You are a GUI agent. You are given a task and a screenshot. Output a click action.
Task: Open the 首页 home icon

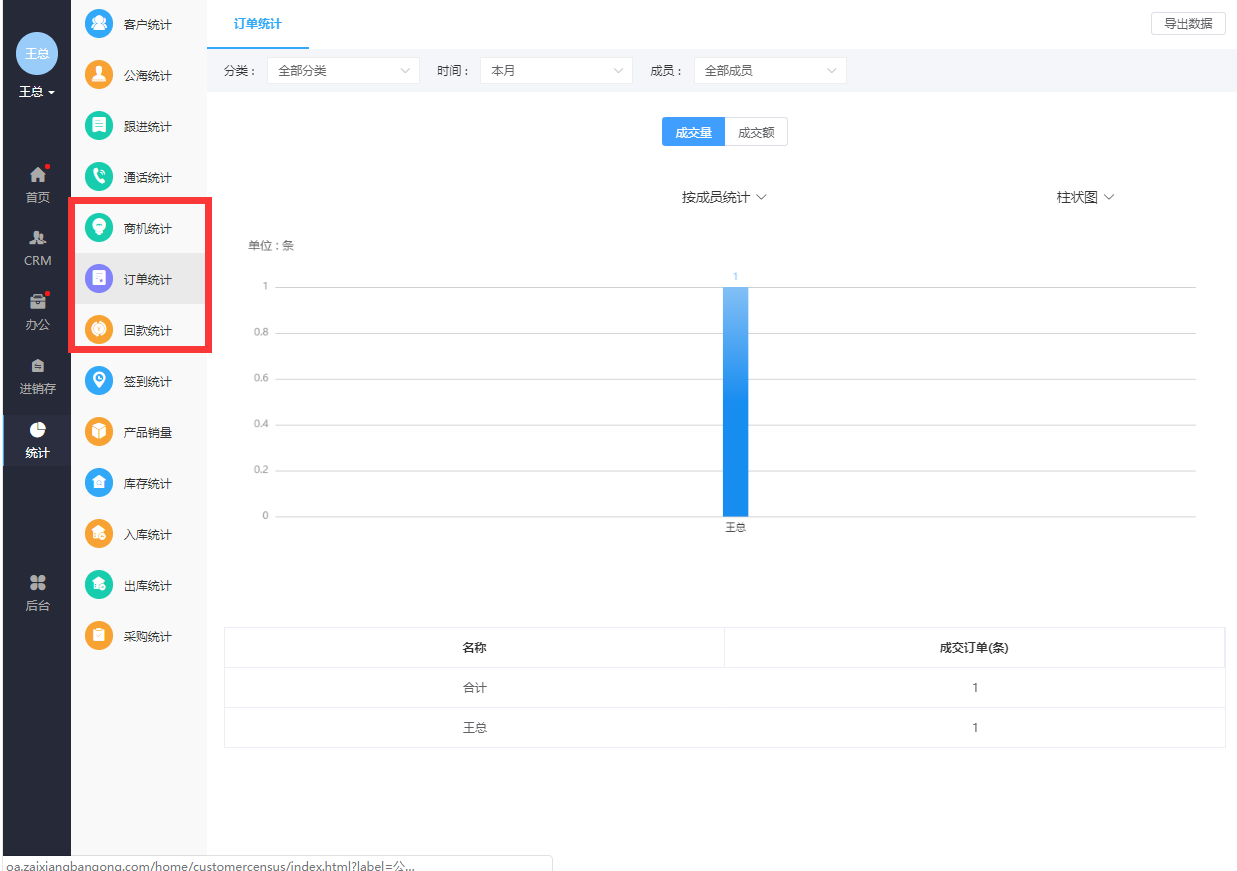38,174
